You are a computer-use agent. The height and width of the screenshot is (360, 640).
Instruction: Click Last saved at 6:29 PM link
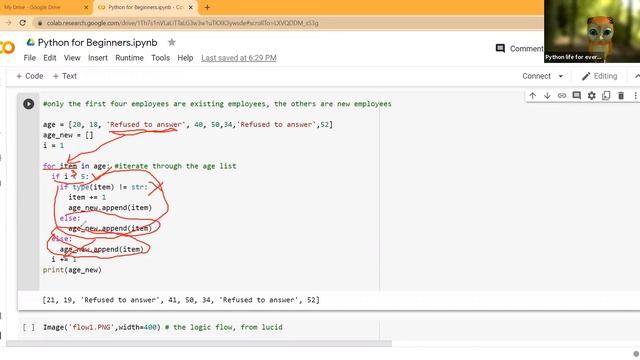coord(239,58)
